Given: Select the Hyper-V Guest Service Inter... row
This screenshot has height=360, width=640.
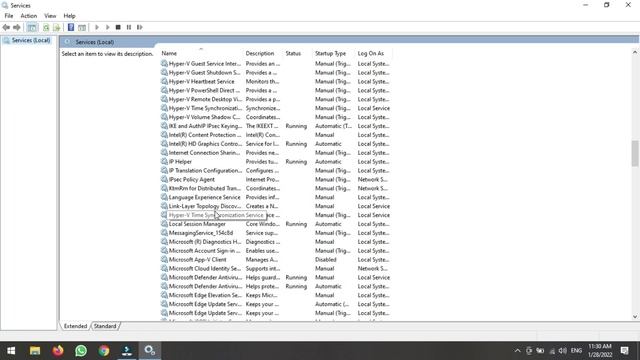Looking at the screenshot, I should coord(275,64).
